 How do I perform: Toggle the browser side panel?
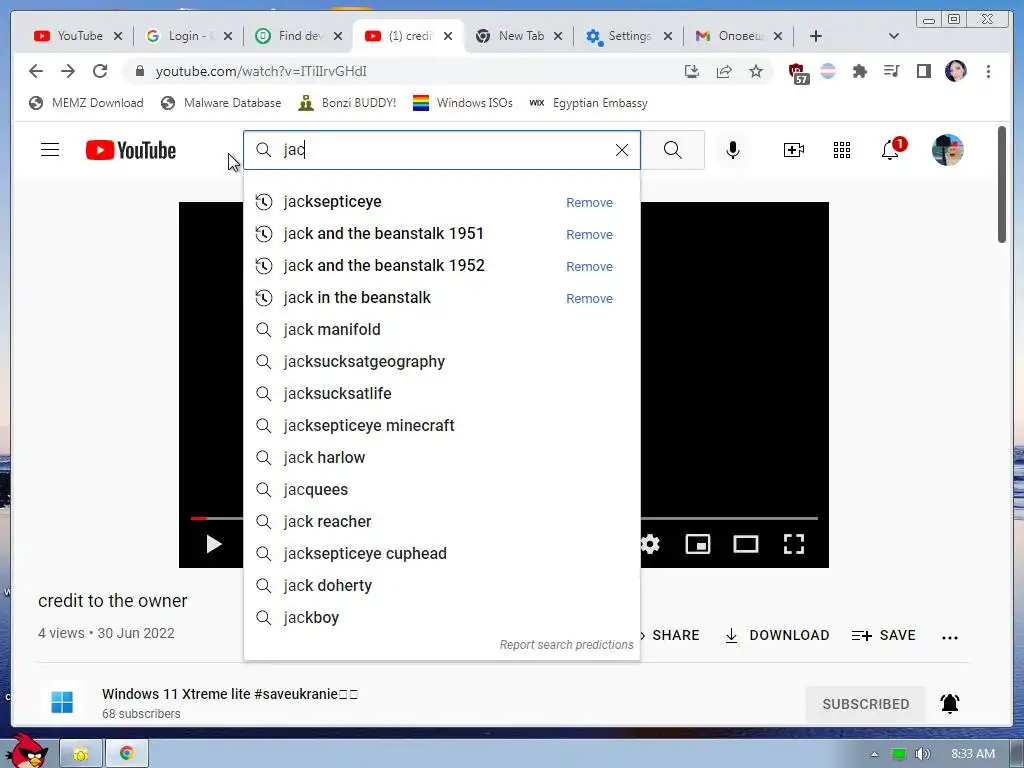923,71
